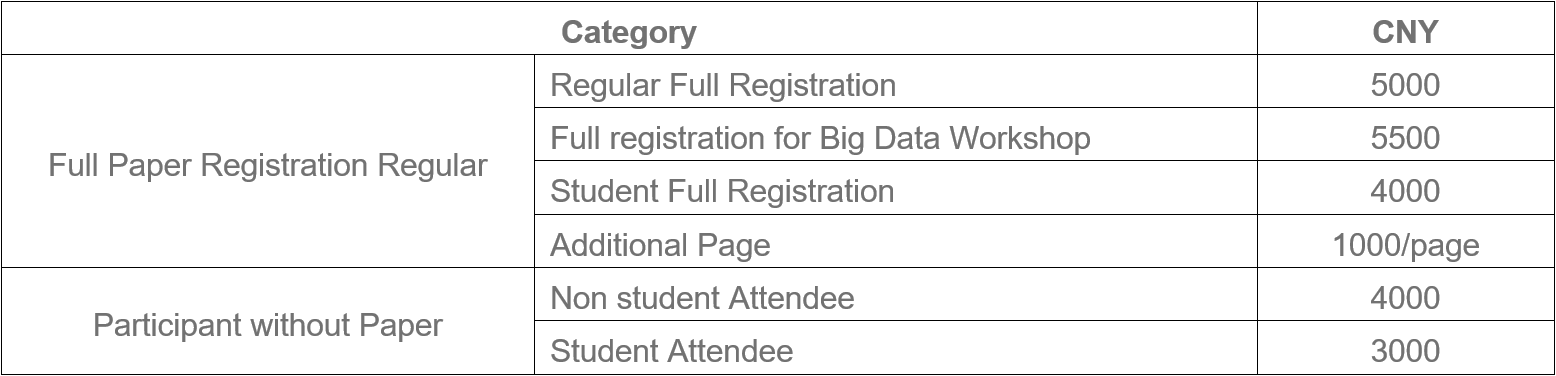Click the Additional Page row label
The width and height of the screenshot is (1556, 376).
click(660, 245)
